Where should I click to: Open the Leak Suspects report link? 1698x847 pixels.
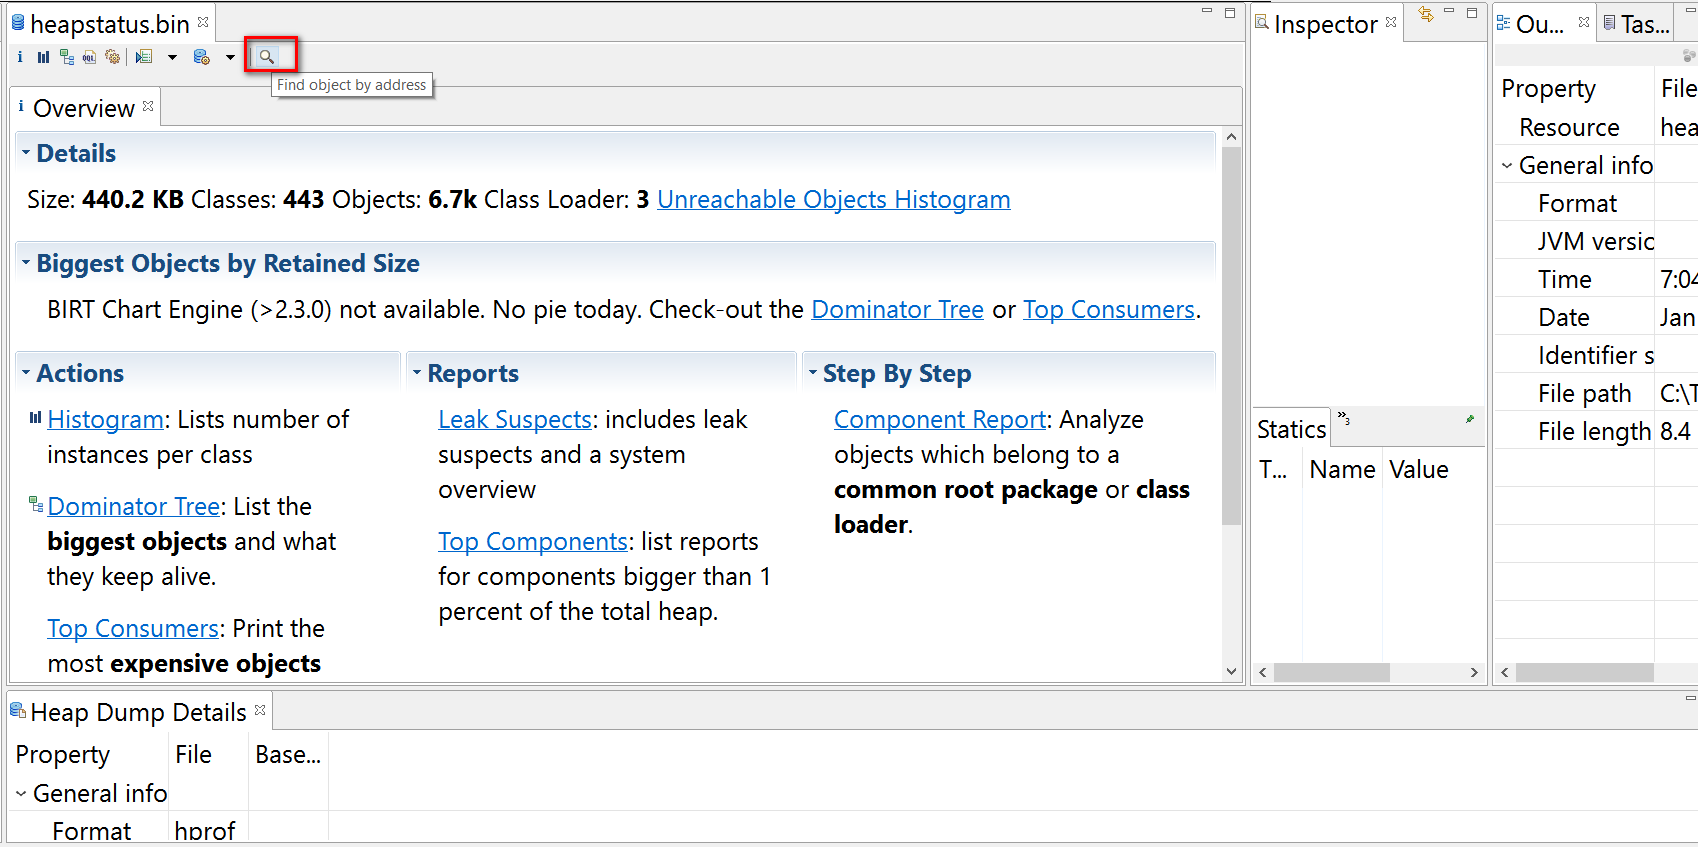(515, 419)
